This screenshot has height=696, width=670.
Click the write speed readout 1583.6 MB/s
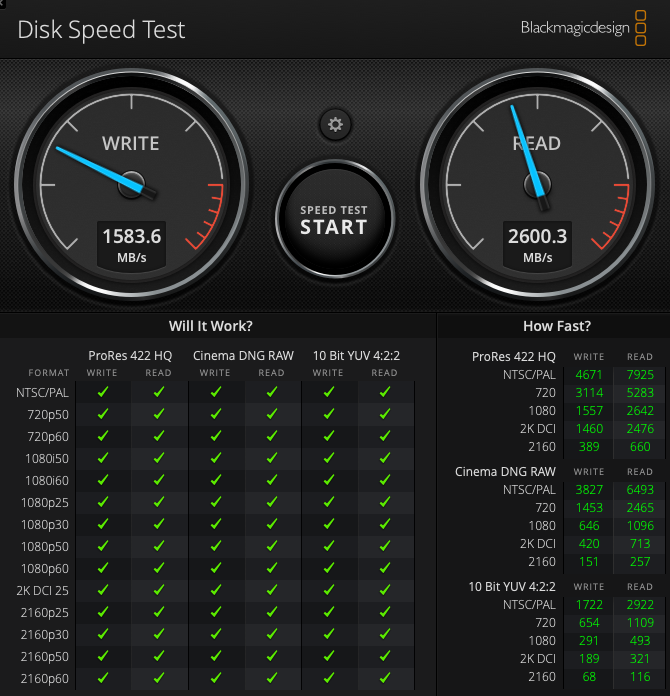click(131, 245)
